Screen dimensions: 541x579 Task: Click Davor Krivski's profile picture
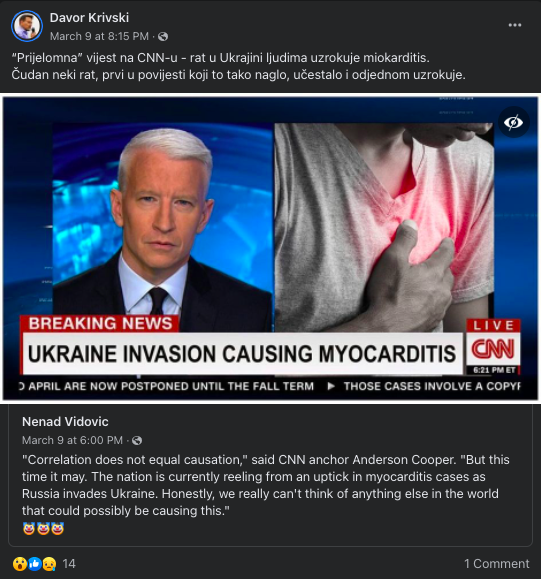click(x=27, y=26)
